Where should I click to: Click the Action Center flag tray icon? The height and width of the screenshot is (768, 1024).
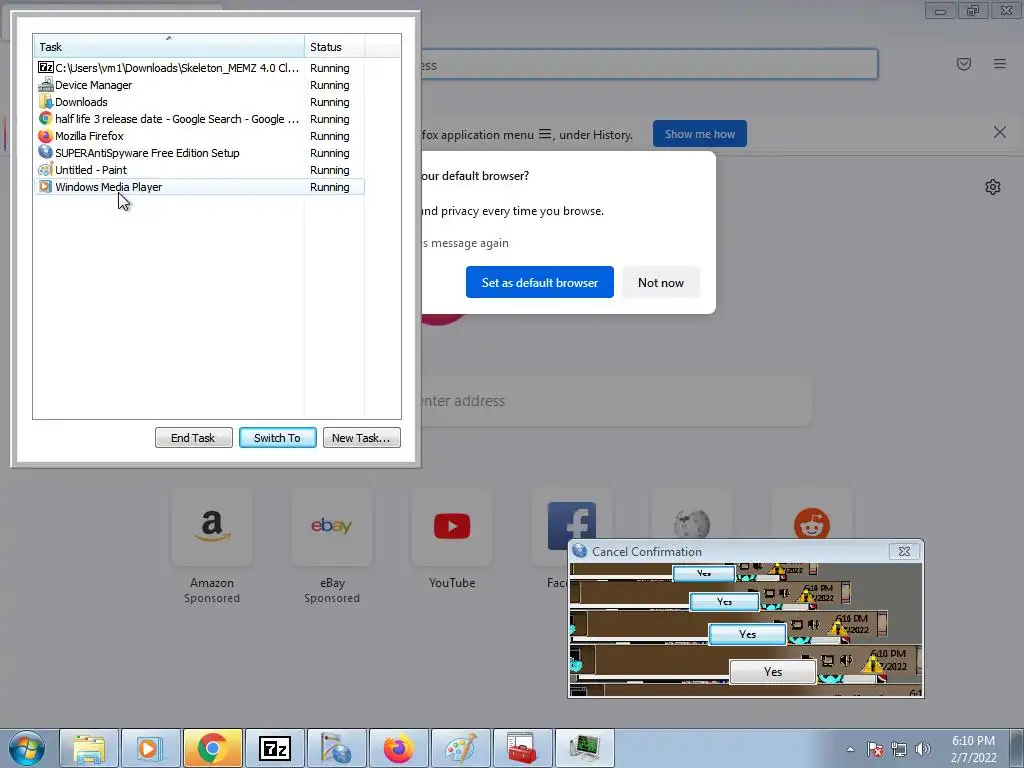[x=875, y=749]
